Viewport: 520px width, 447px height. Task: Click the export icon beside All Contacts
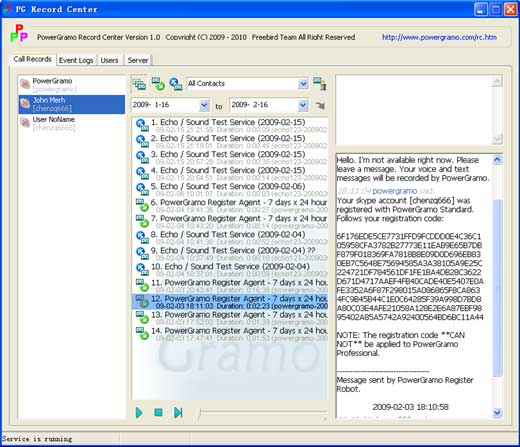[319, 84]
